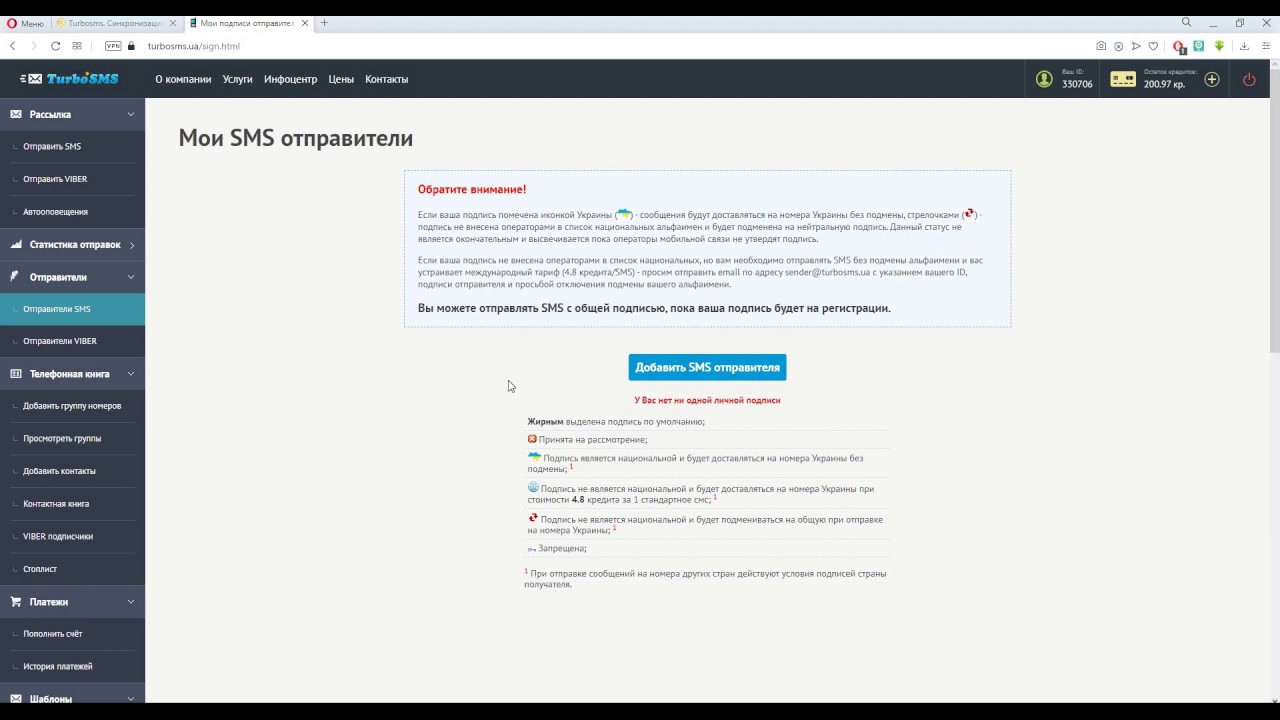
Task: Open the Инфоцентр menu
Action: [x=291, y=79]
